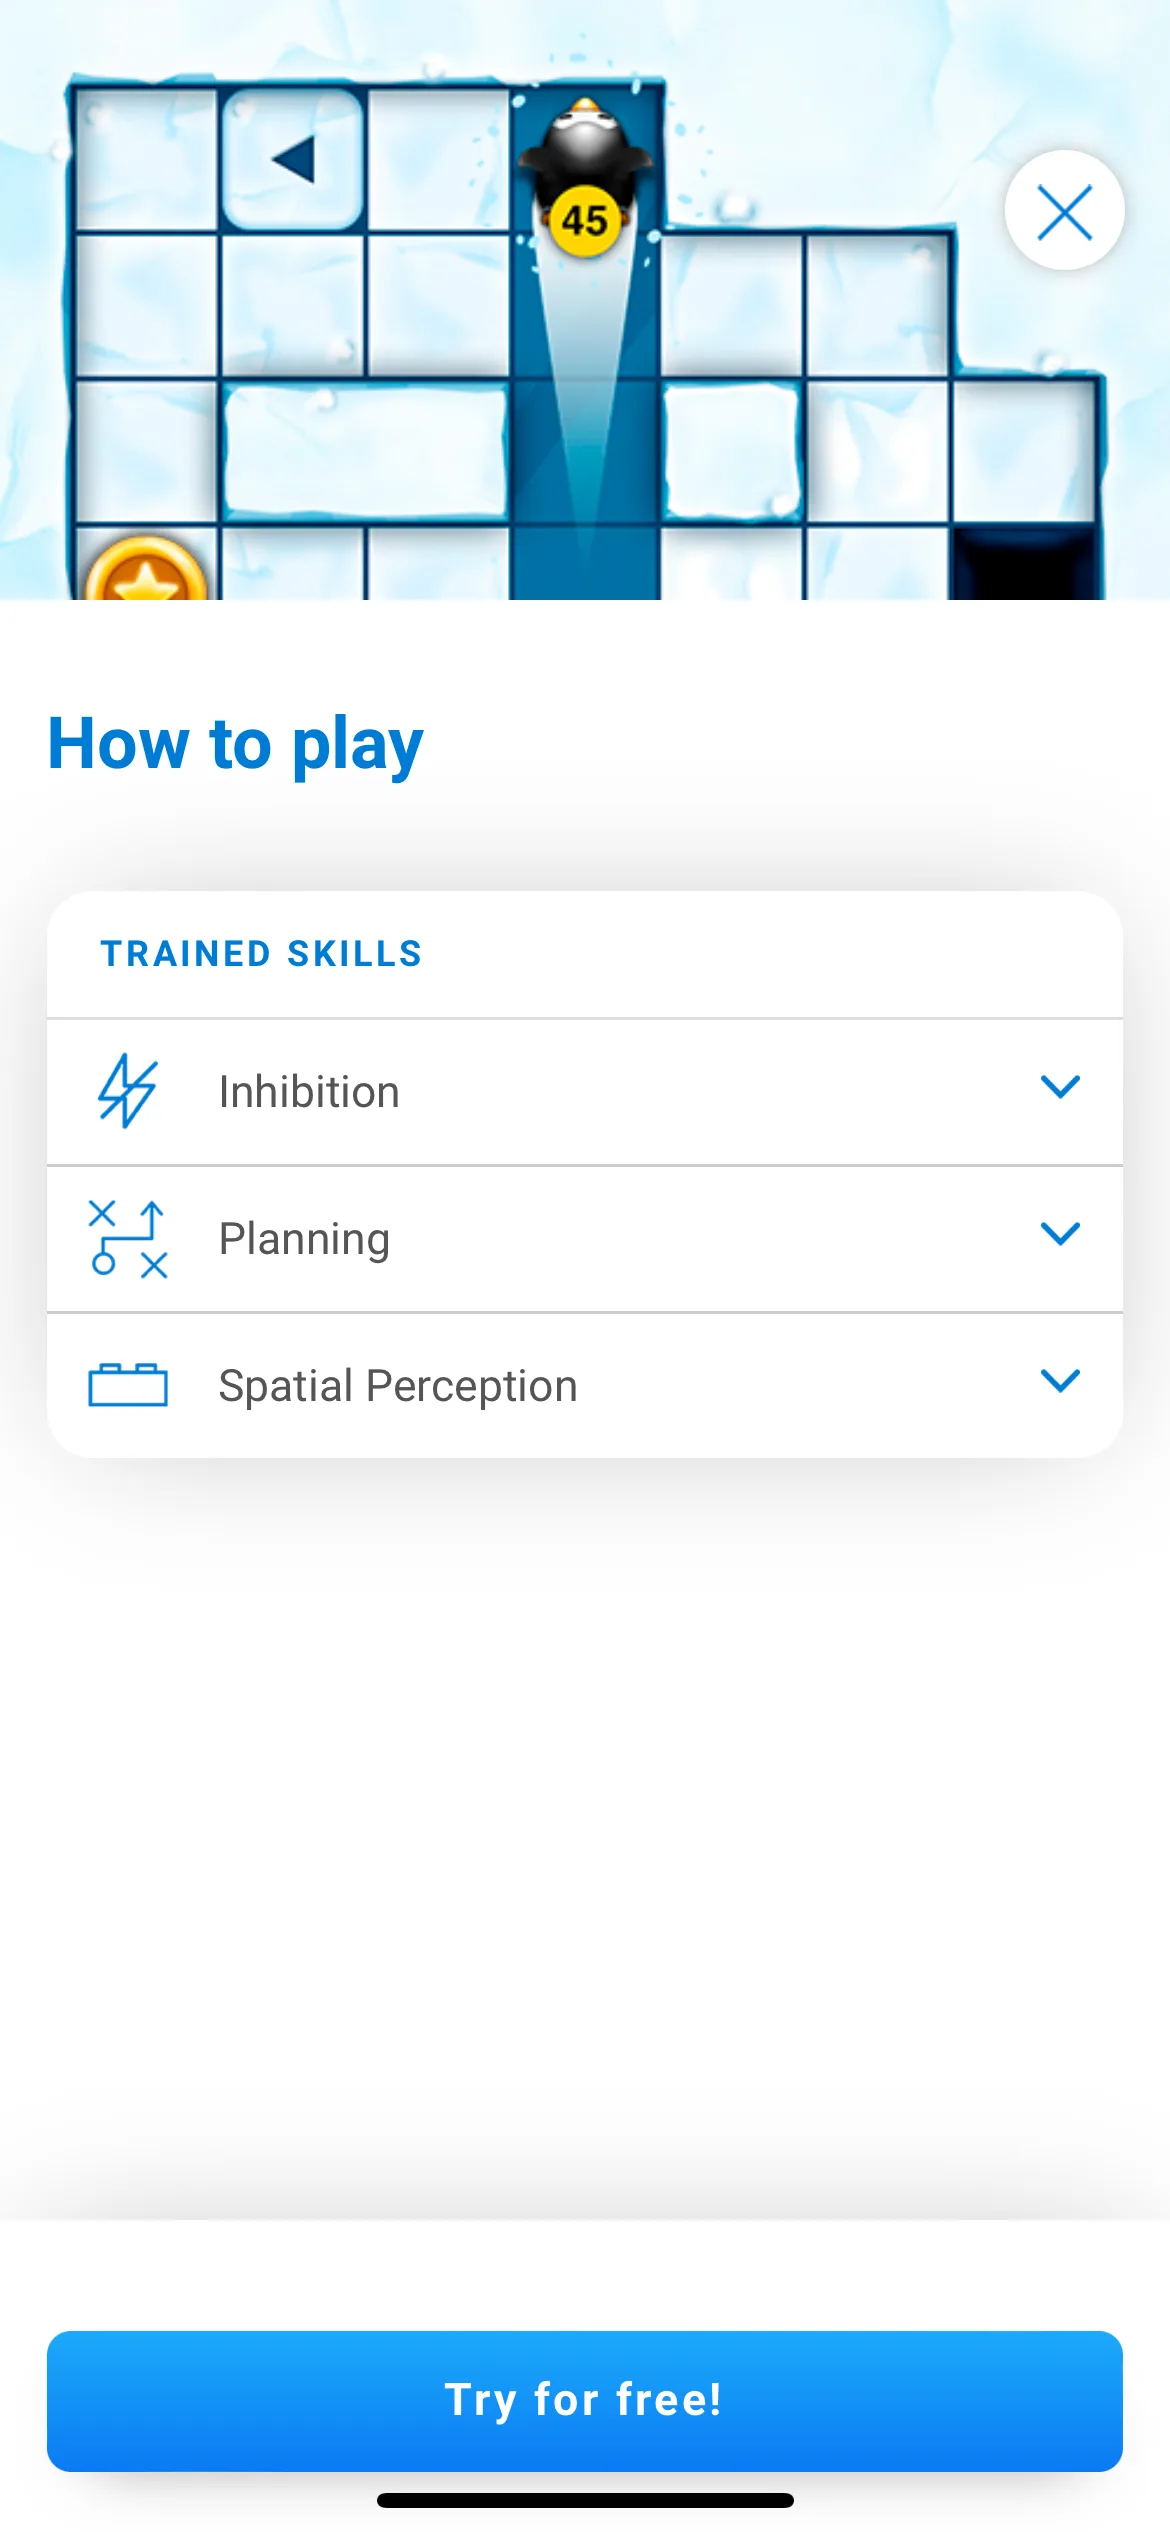This screenshot has width=1170, height=2532.
Task: Tap the iOS home indicator bar
Action: click(585, 2500)
